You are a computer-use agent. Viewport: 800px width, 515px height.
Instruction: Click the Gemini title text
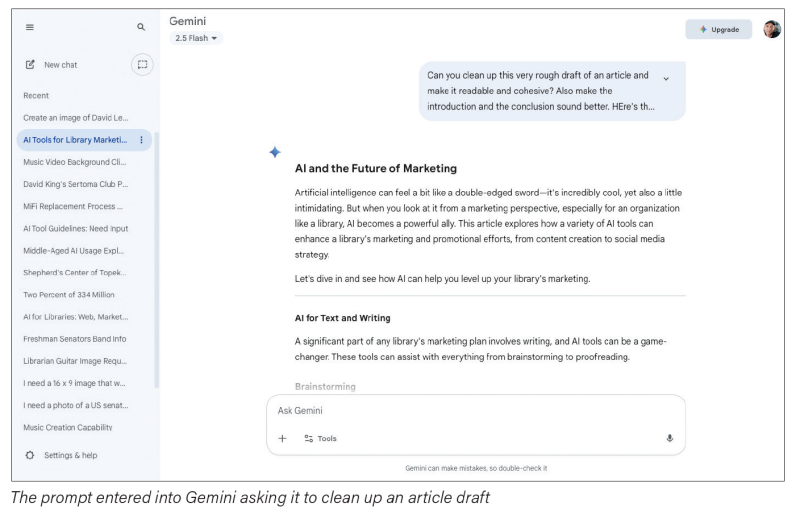(x=188, y=21)
